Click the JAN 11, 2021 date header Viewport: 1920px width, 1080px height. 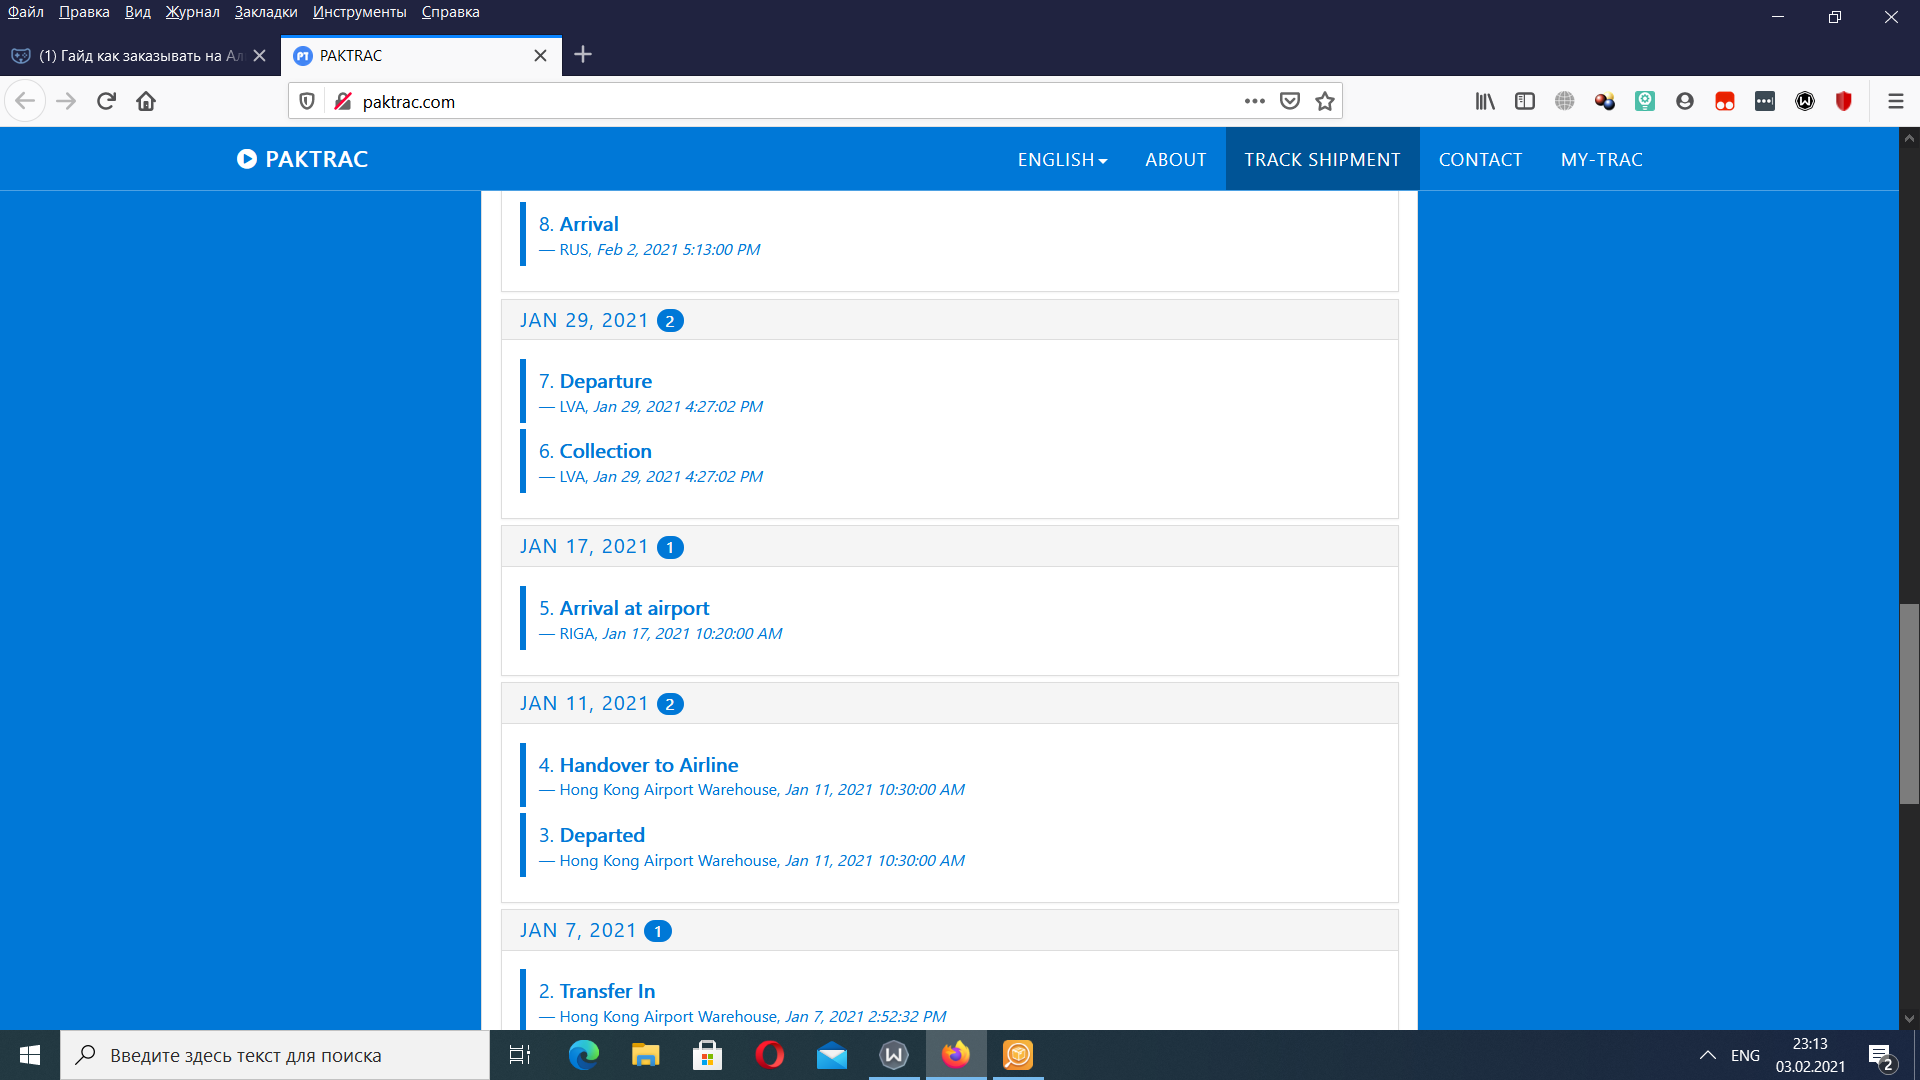(949, 704)
